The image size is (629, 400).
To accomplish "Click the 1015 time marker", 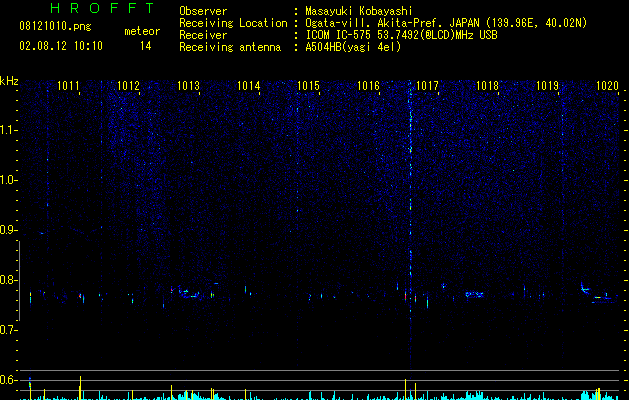I will pos(308,86).
